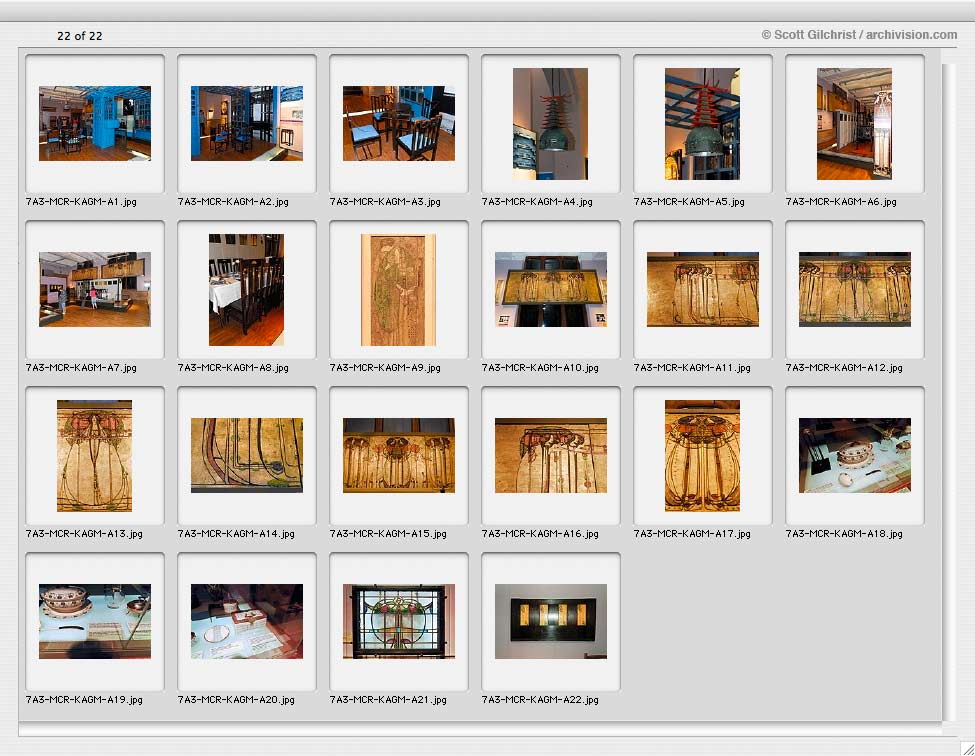Select thumbnail 7A3-MCR-KAGM-A20.jpg
The height and width of the screenshot is (756, 975).
point(247,621)
